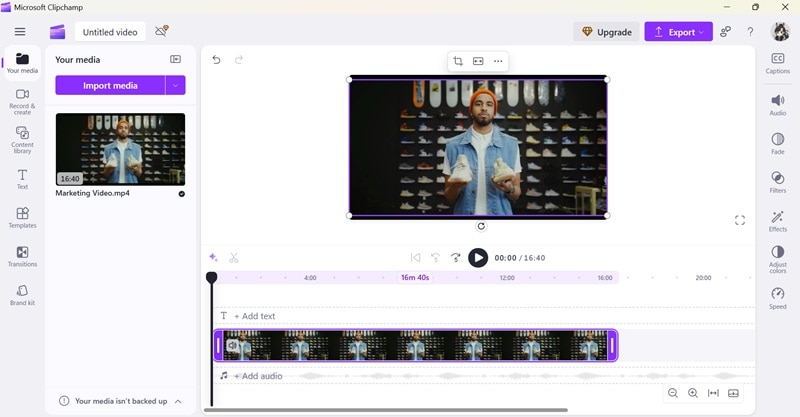The height and width of the screenshot is (417, 800).
Task: Open the Text sidebar tab
Action: (x=22, y=179)
